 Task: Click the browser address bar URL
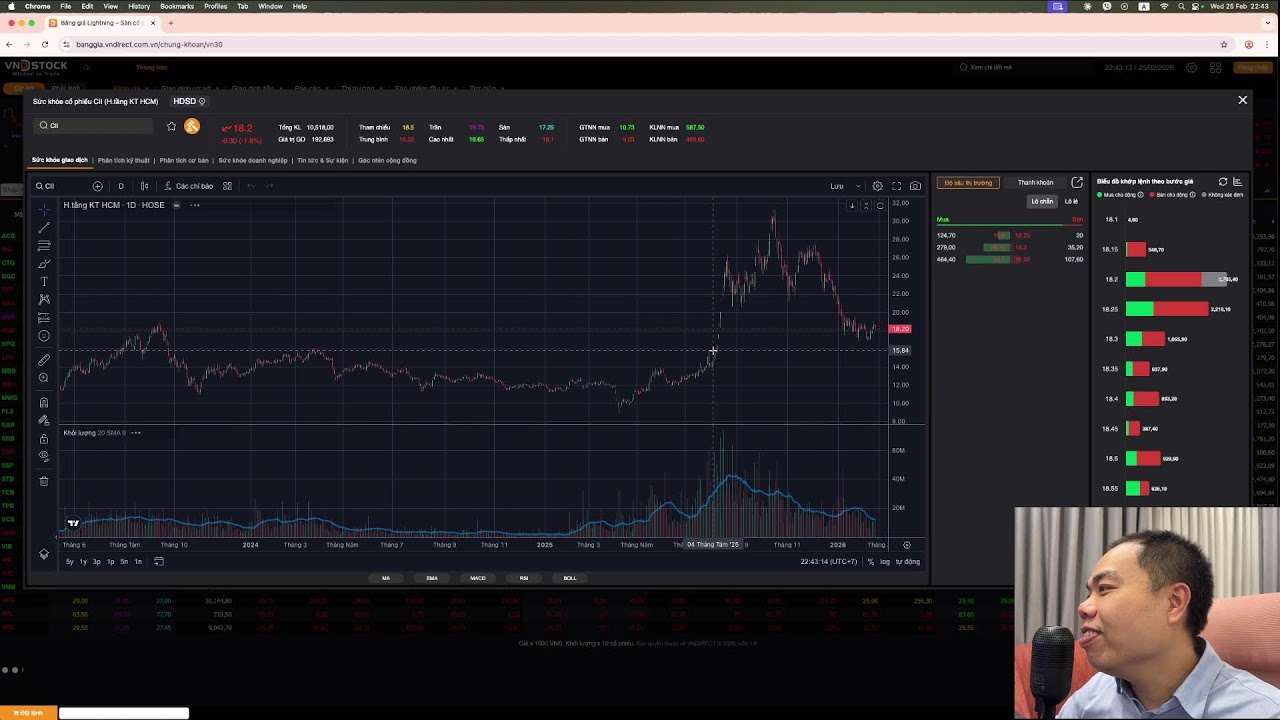pyautogui.click(x=149, y=44)
